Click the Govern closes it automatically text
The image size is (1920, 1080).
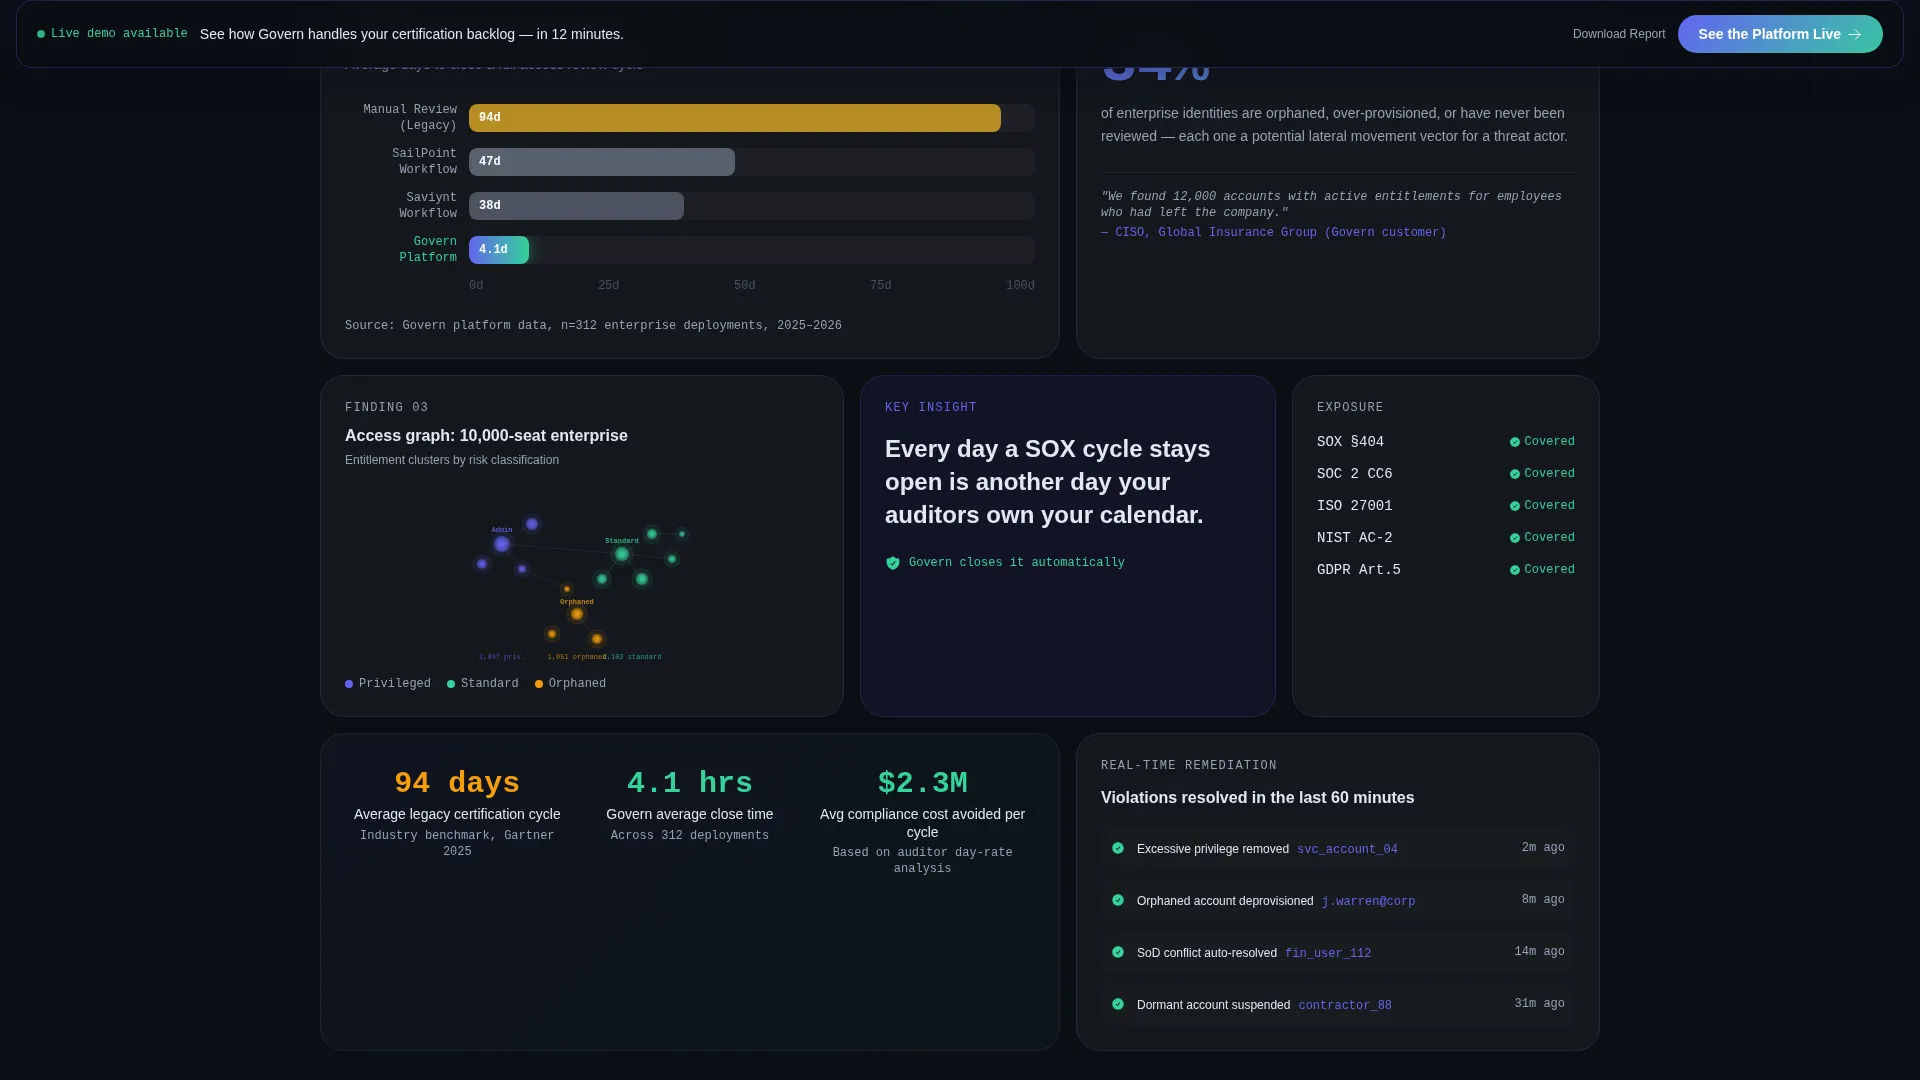(1016, 563)
